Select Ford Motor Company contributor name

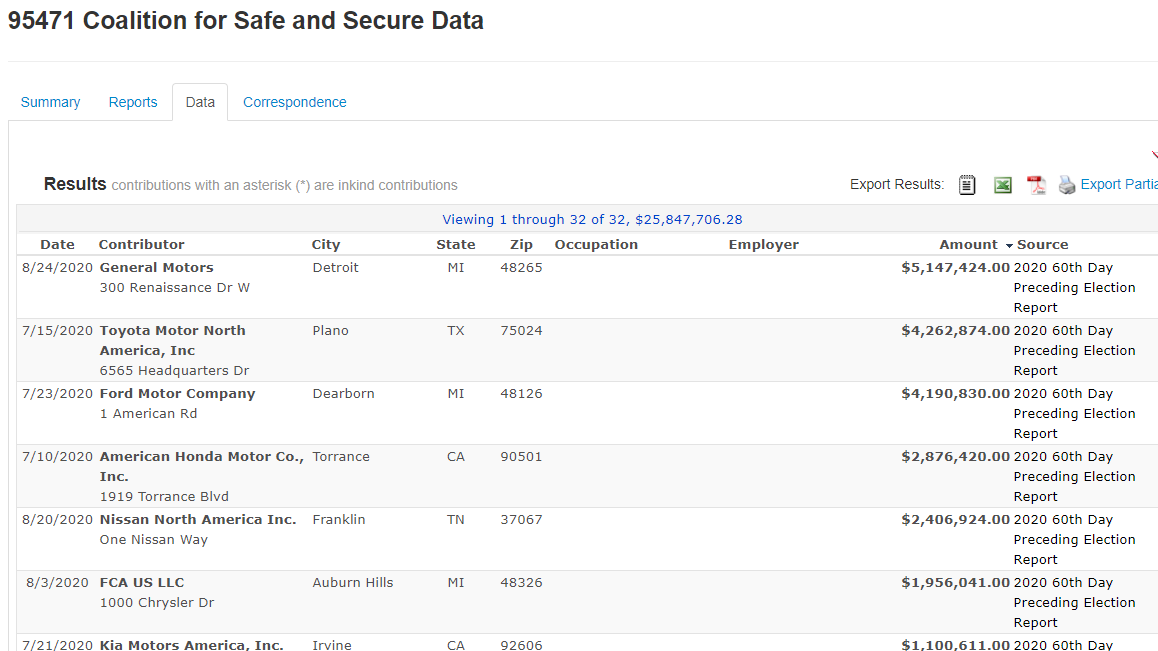pyautogui.click(x=177, y=394)
